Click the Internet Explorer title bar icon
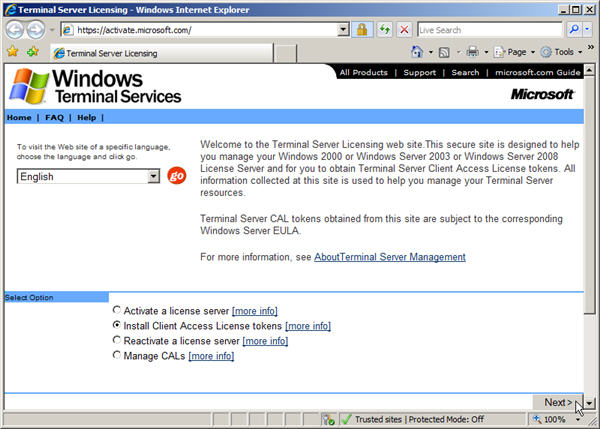Image resolution: width=600 pixels, height=429 pixels. [10, 9]
